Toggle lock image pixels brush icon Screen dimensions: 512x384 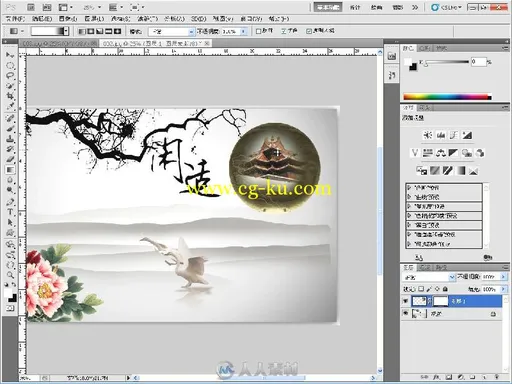[x=429, y=289]
